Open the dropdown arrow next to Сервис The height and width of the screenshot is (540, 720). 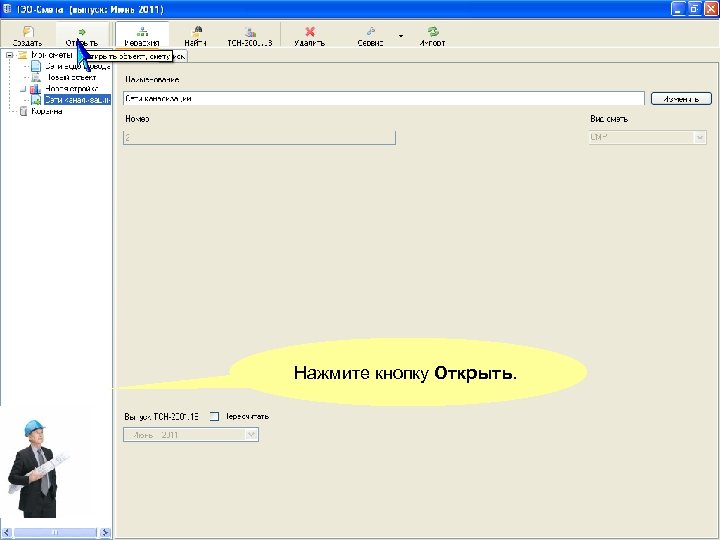point(401,36)
